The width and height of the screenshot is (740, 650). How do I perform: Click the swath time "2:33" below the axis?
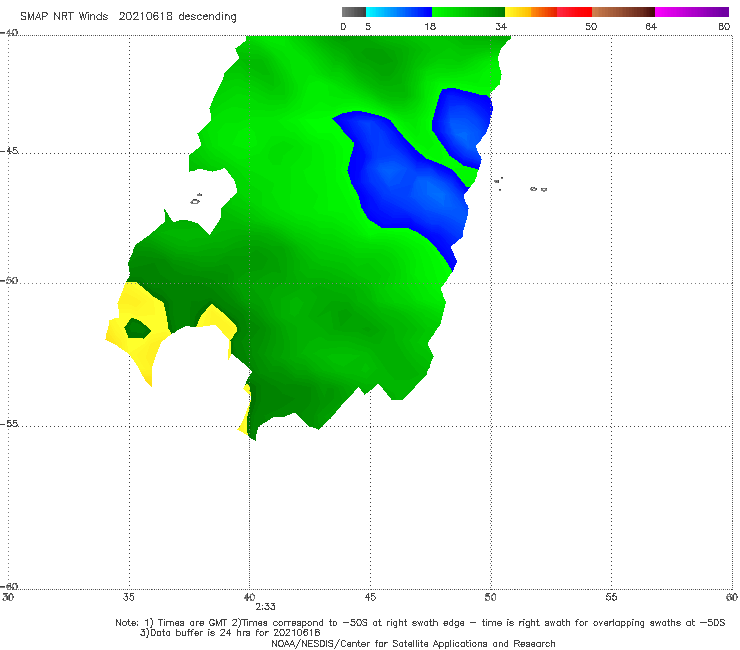pos(265,607)
